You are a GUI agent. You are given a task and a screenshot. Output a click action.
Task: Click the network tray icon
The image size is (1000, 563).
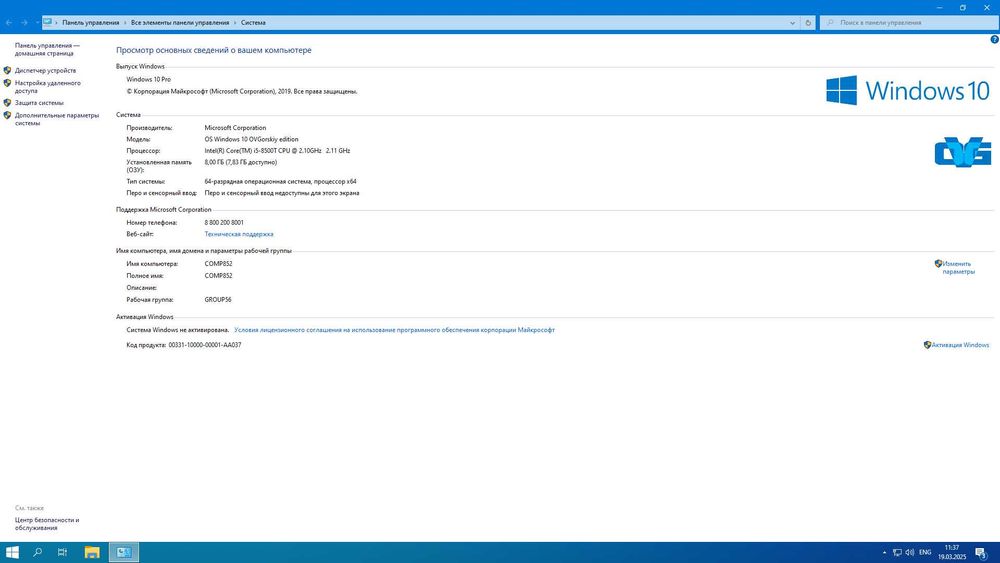897,552
